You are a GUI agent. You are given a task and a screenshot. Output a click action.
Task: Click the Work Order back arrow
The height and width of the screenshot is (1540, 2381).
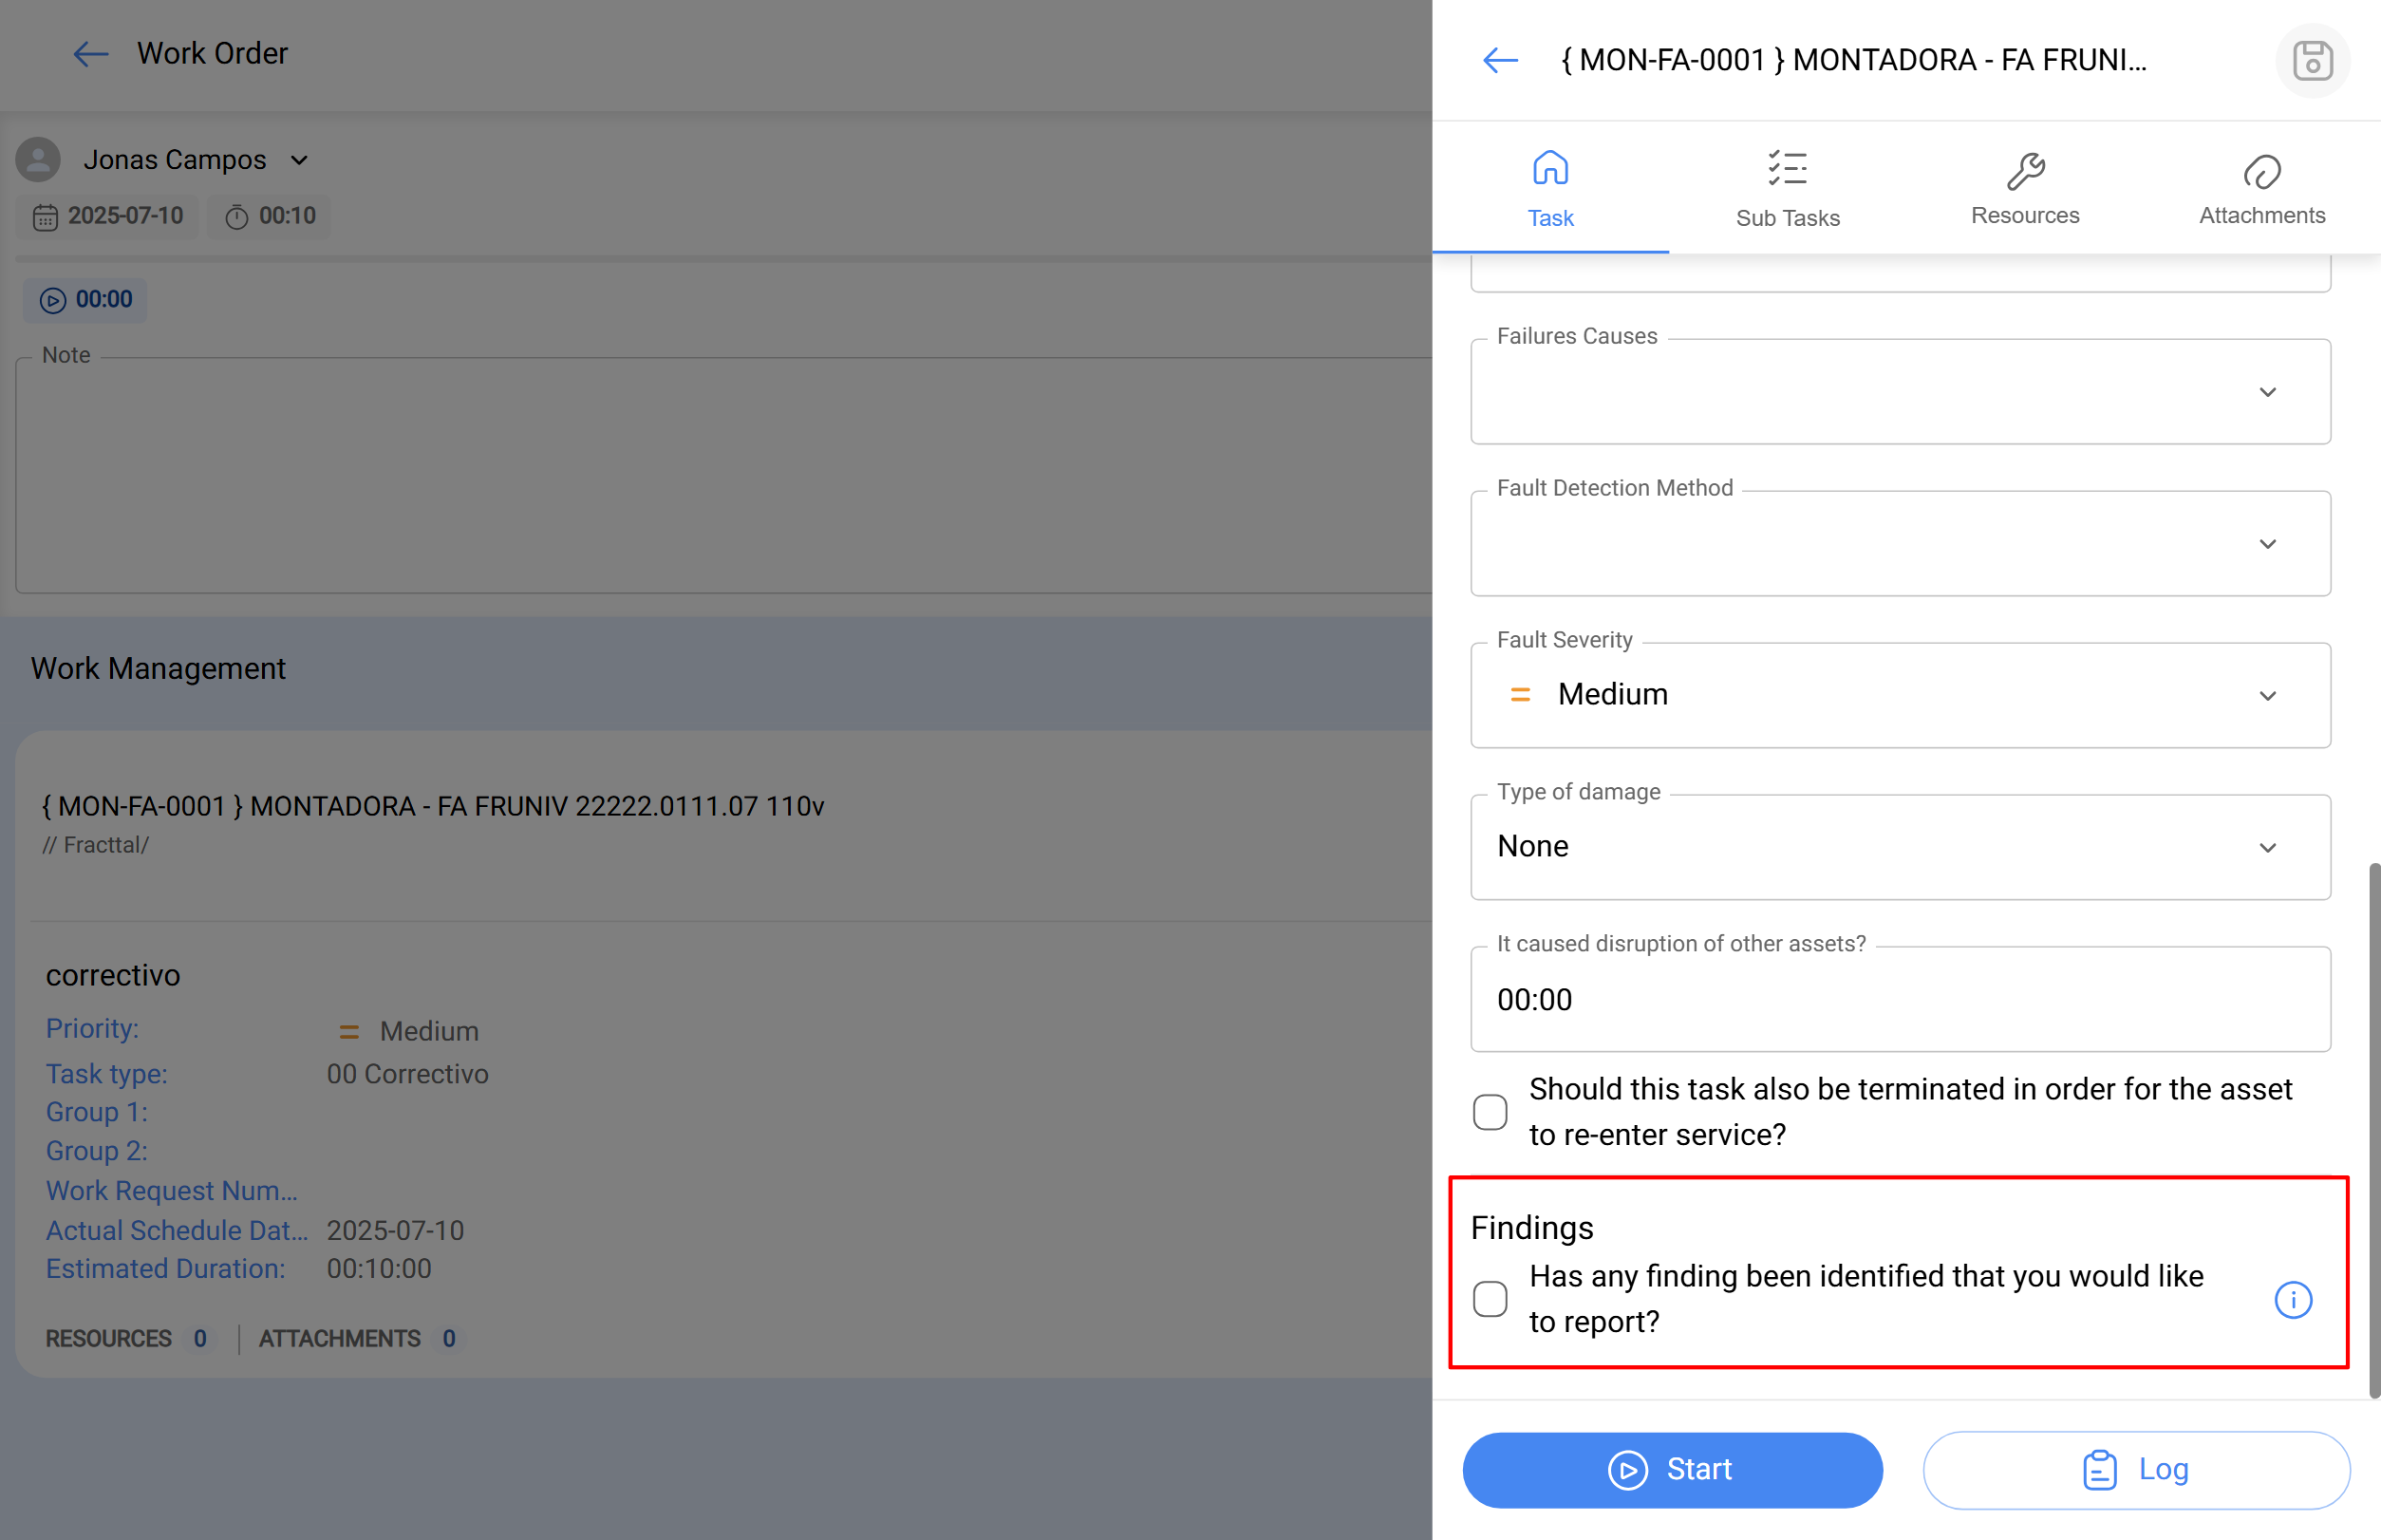click(x=90, y=54)
